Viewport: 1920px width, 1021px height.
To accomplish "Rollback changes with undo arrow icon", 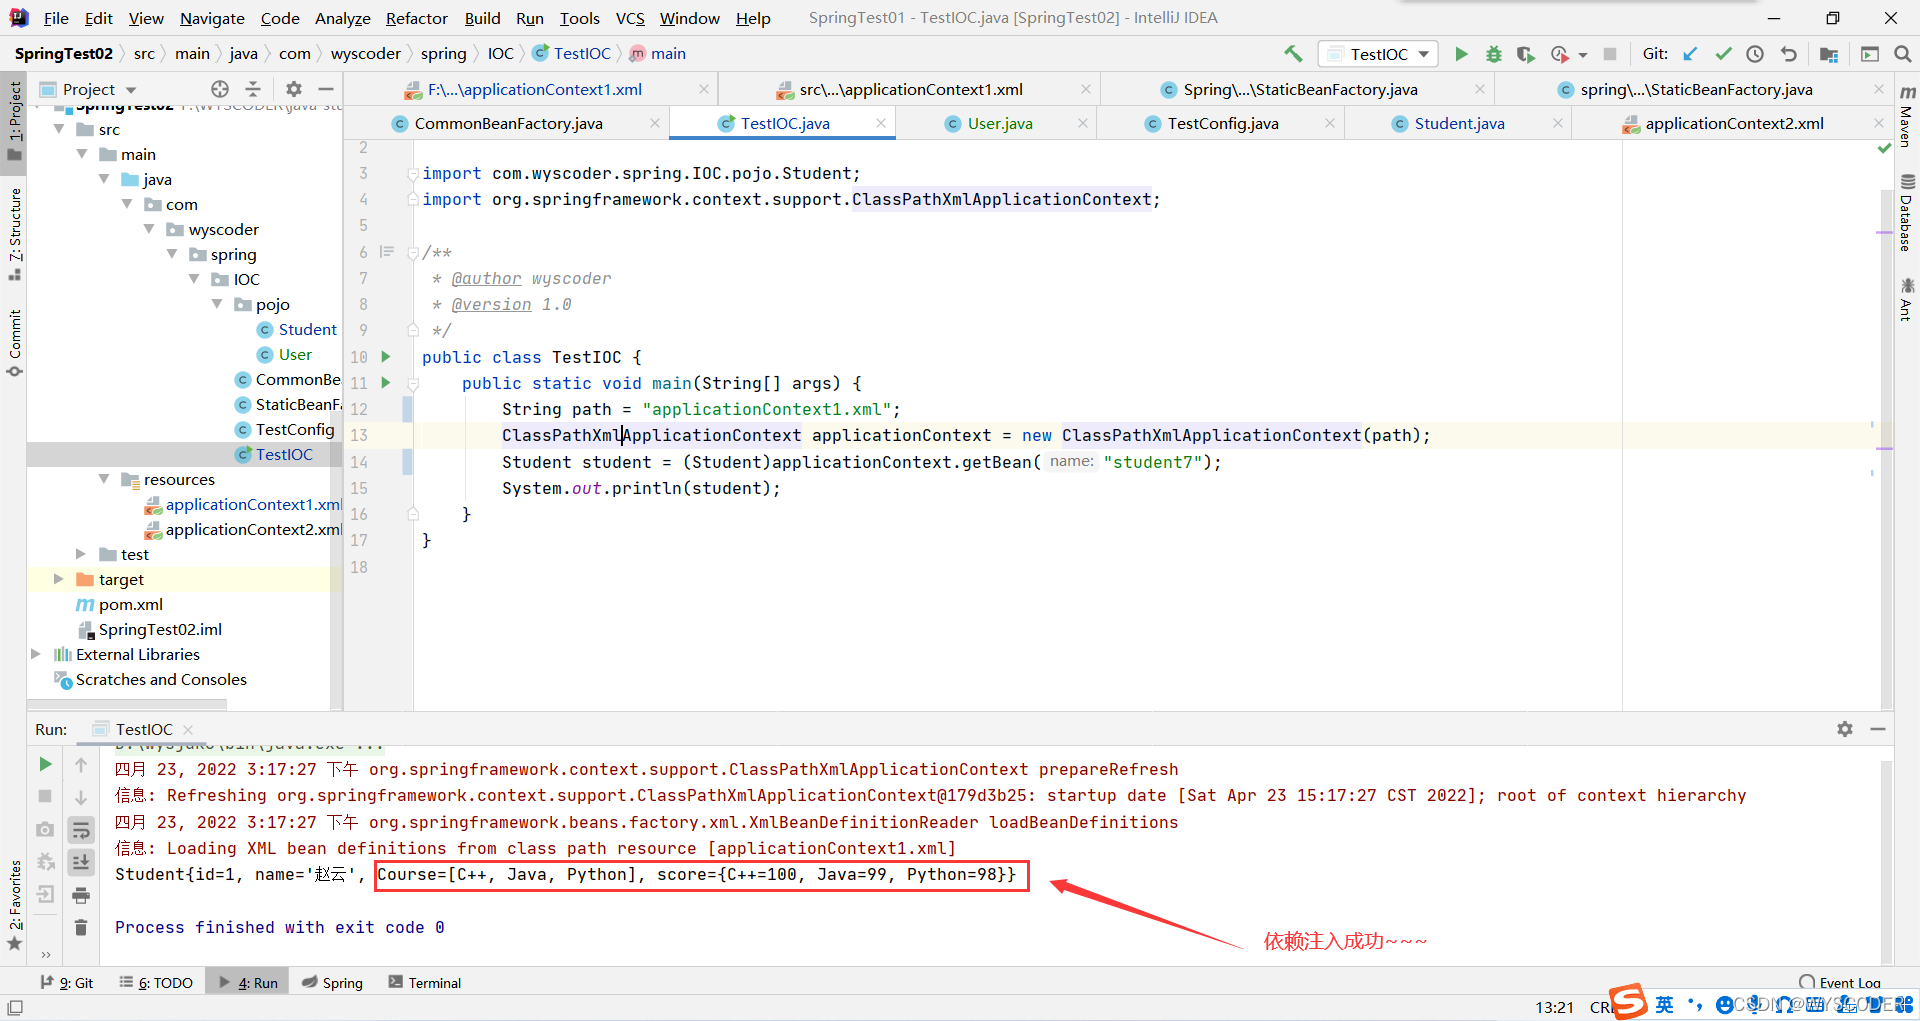I will 1788,54.
